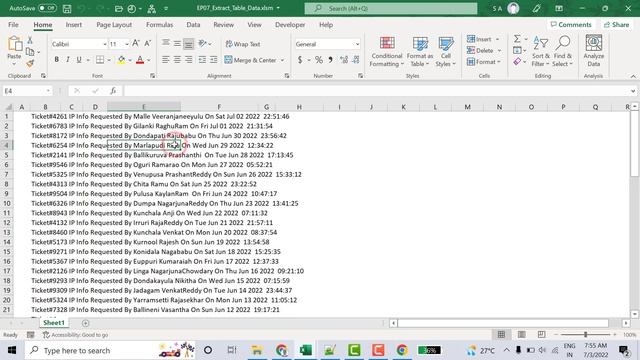Switch to Page Break Preview icon

click(x=541, y=335)
